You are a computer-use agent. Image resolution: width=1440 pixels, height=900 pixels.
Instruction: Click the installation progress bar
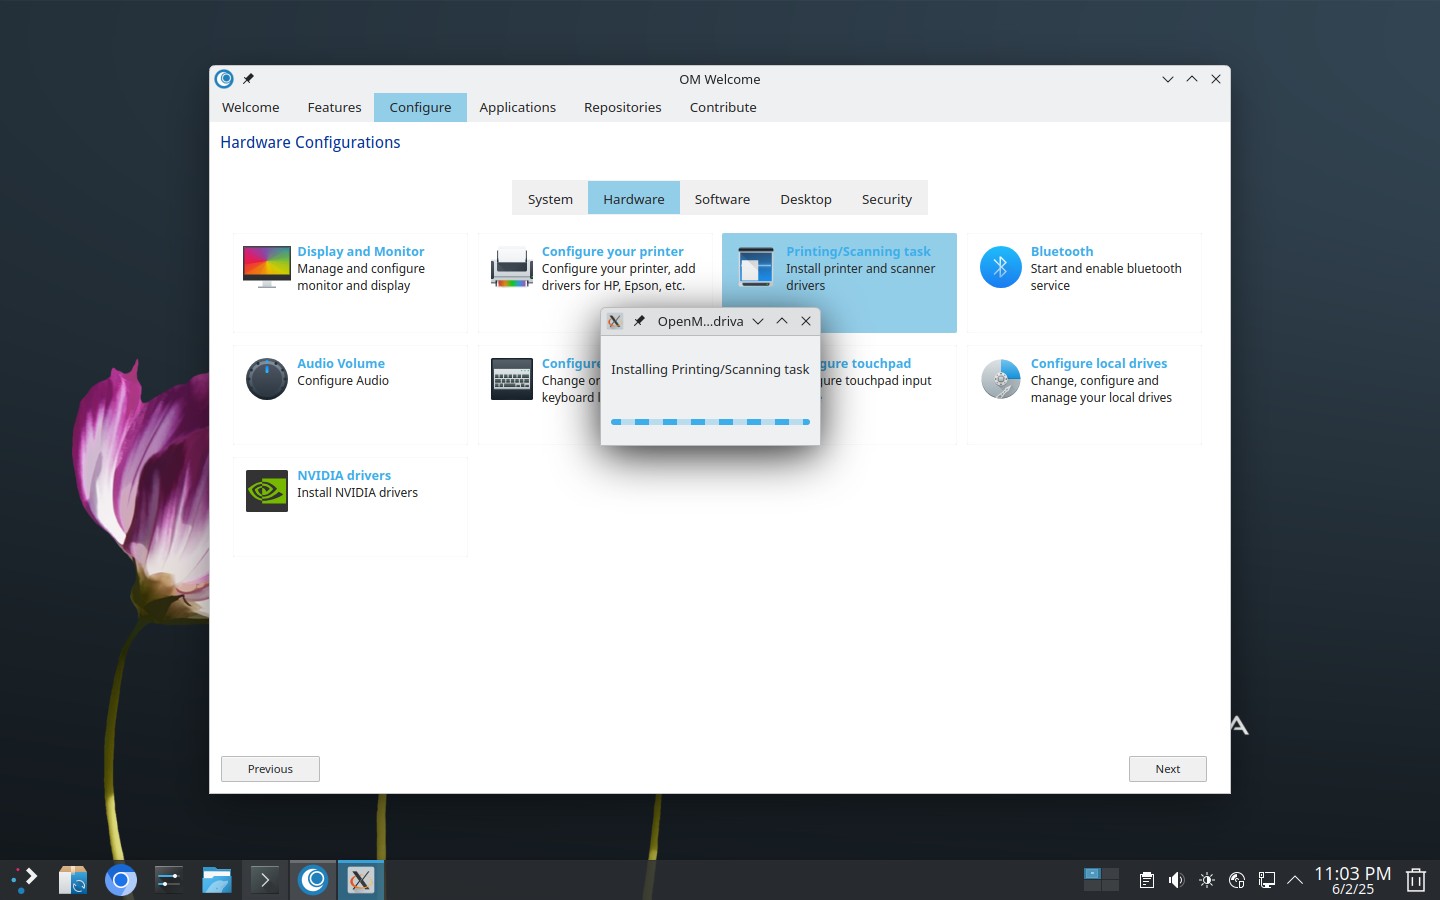710,422
